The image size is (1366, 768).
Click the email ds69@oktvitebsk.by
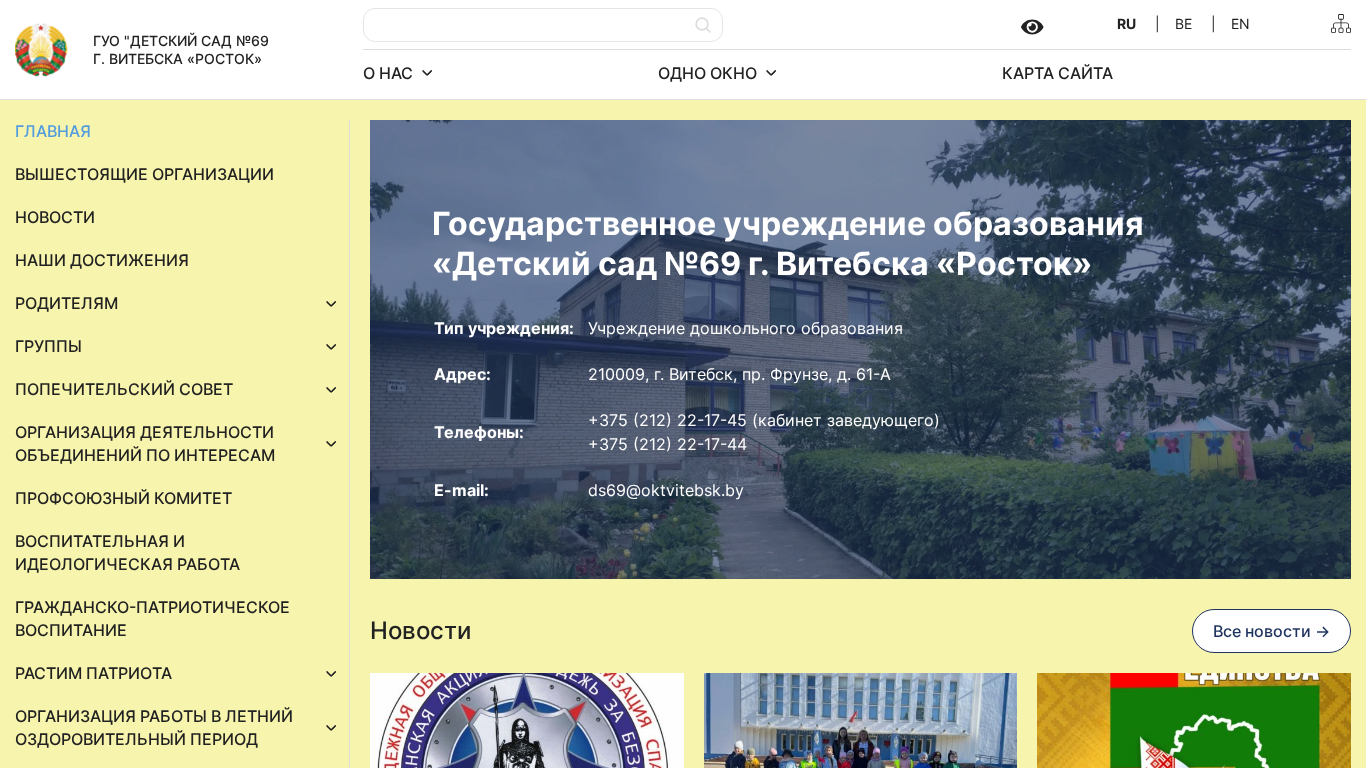coord(666,490)
